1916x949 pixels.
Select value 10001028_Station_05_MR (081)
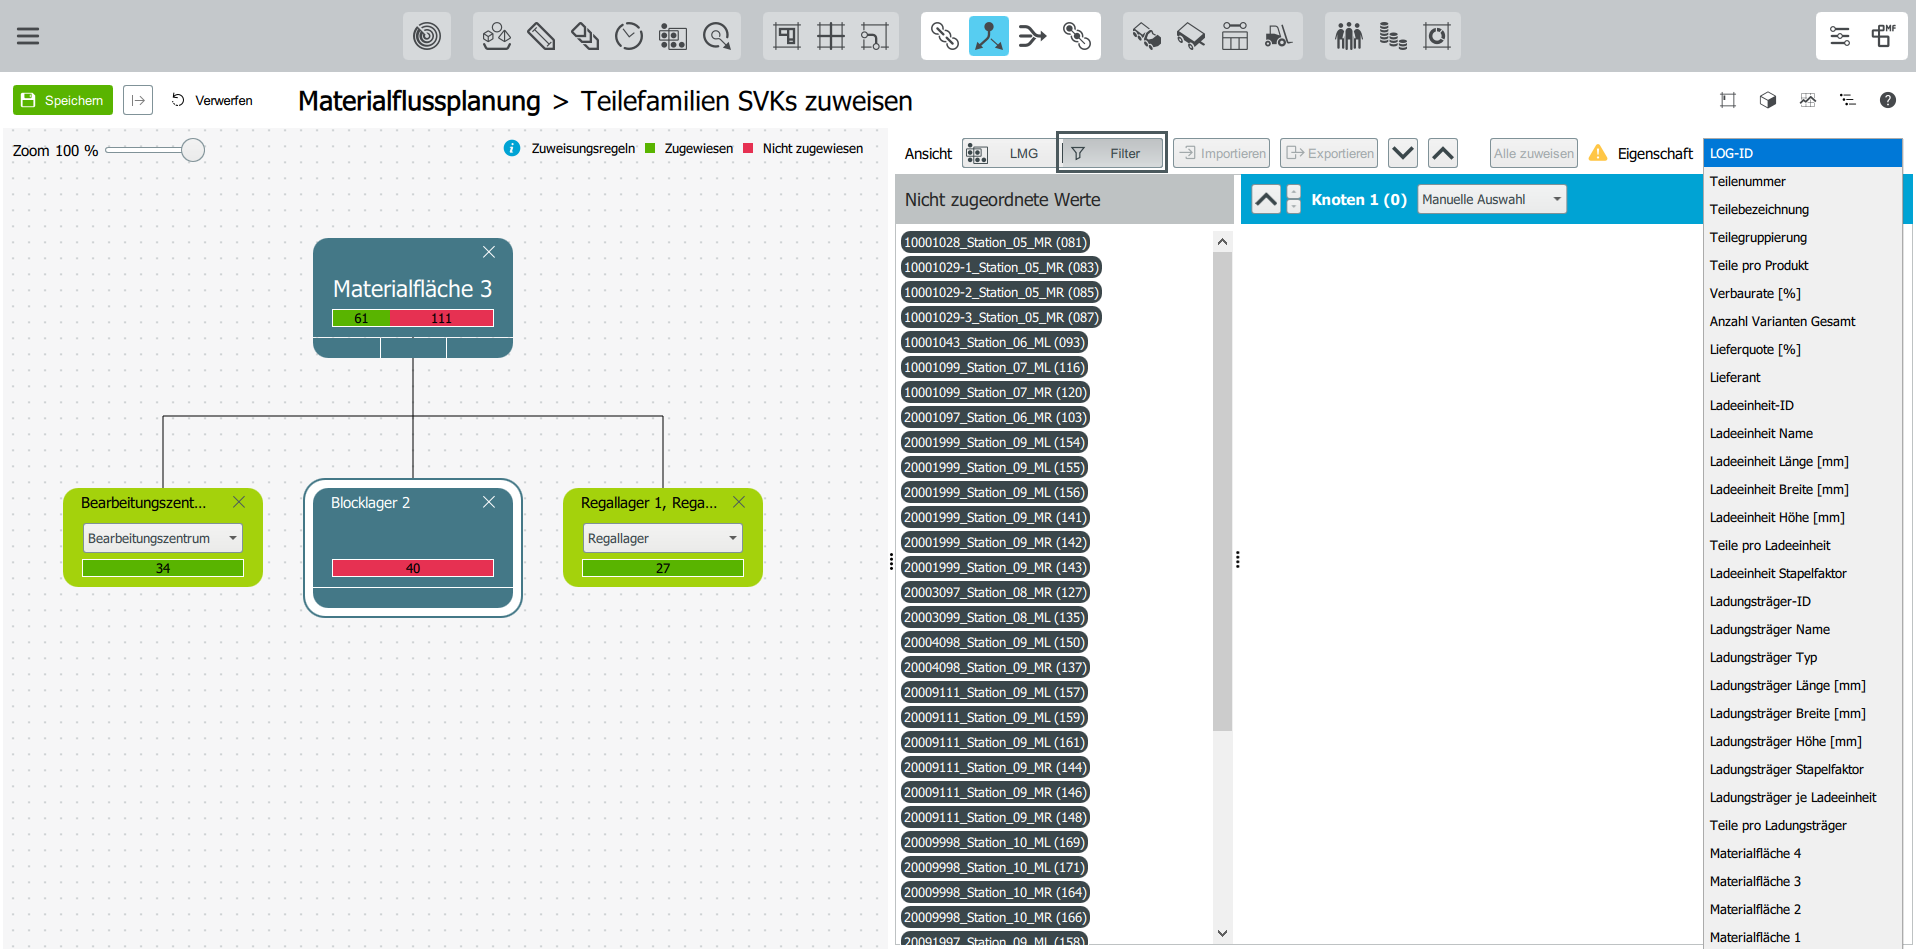click(x=994, y=242)
